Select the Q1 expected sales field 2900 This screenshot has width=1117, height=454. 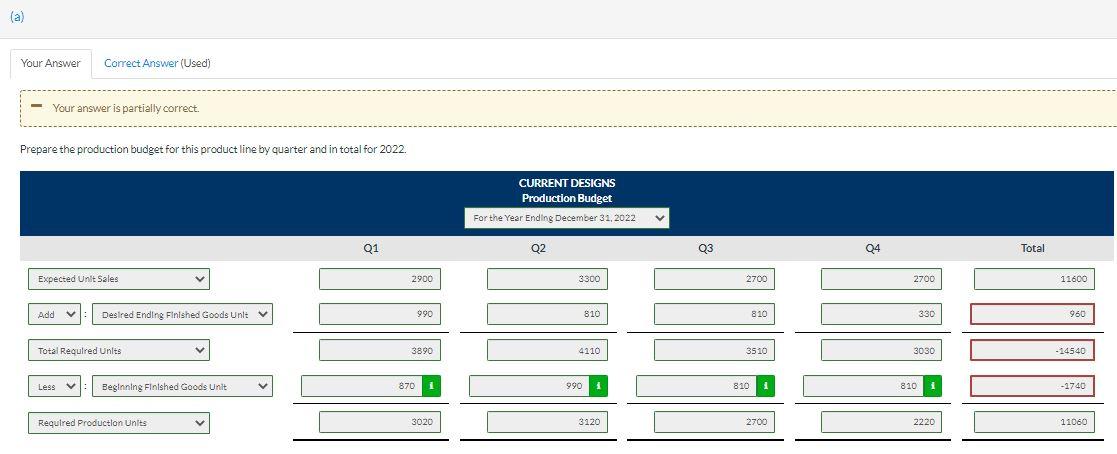pyautogui.click(x=380, y=279)
